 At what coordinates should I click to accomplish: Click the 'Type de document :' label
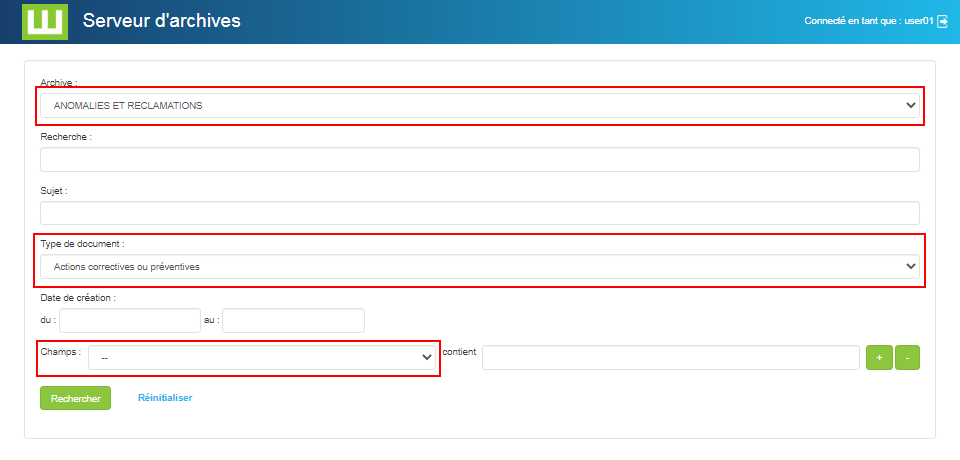82,243
